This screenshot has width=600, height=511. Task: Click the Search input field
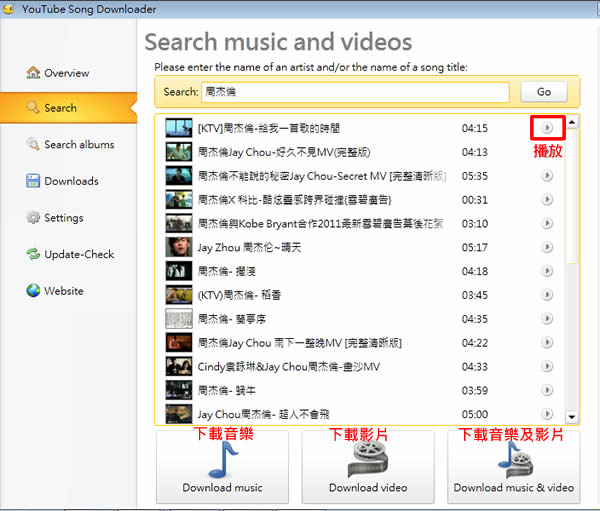355,92
